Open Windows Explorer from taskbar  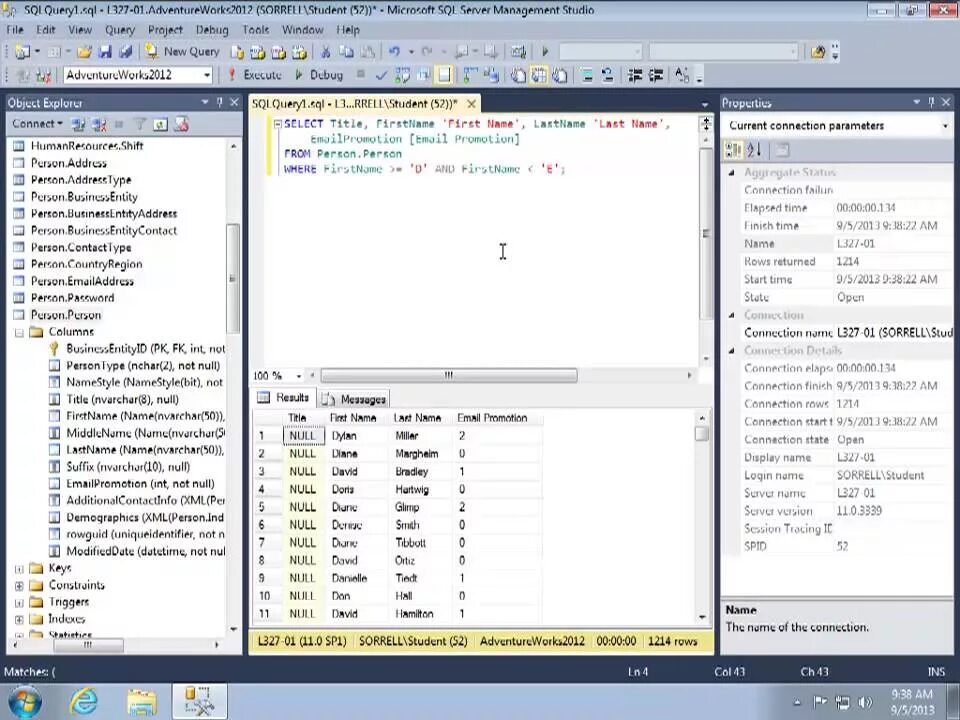tap(141, 702)
